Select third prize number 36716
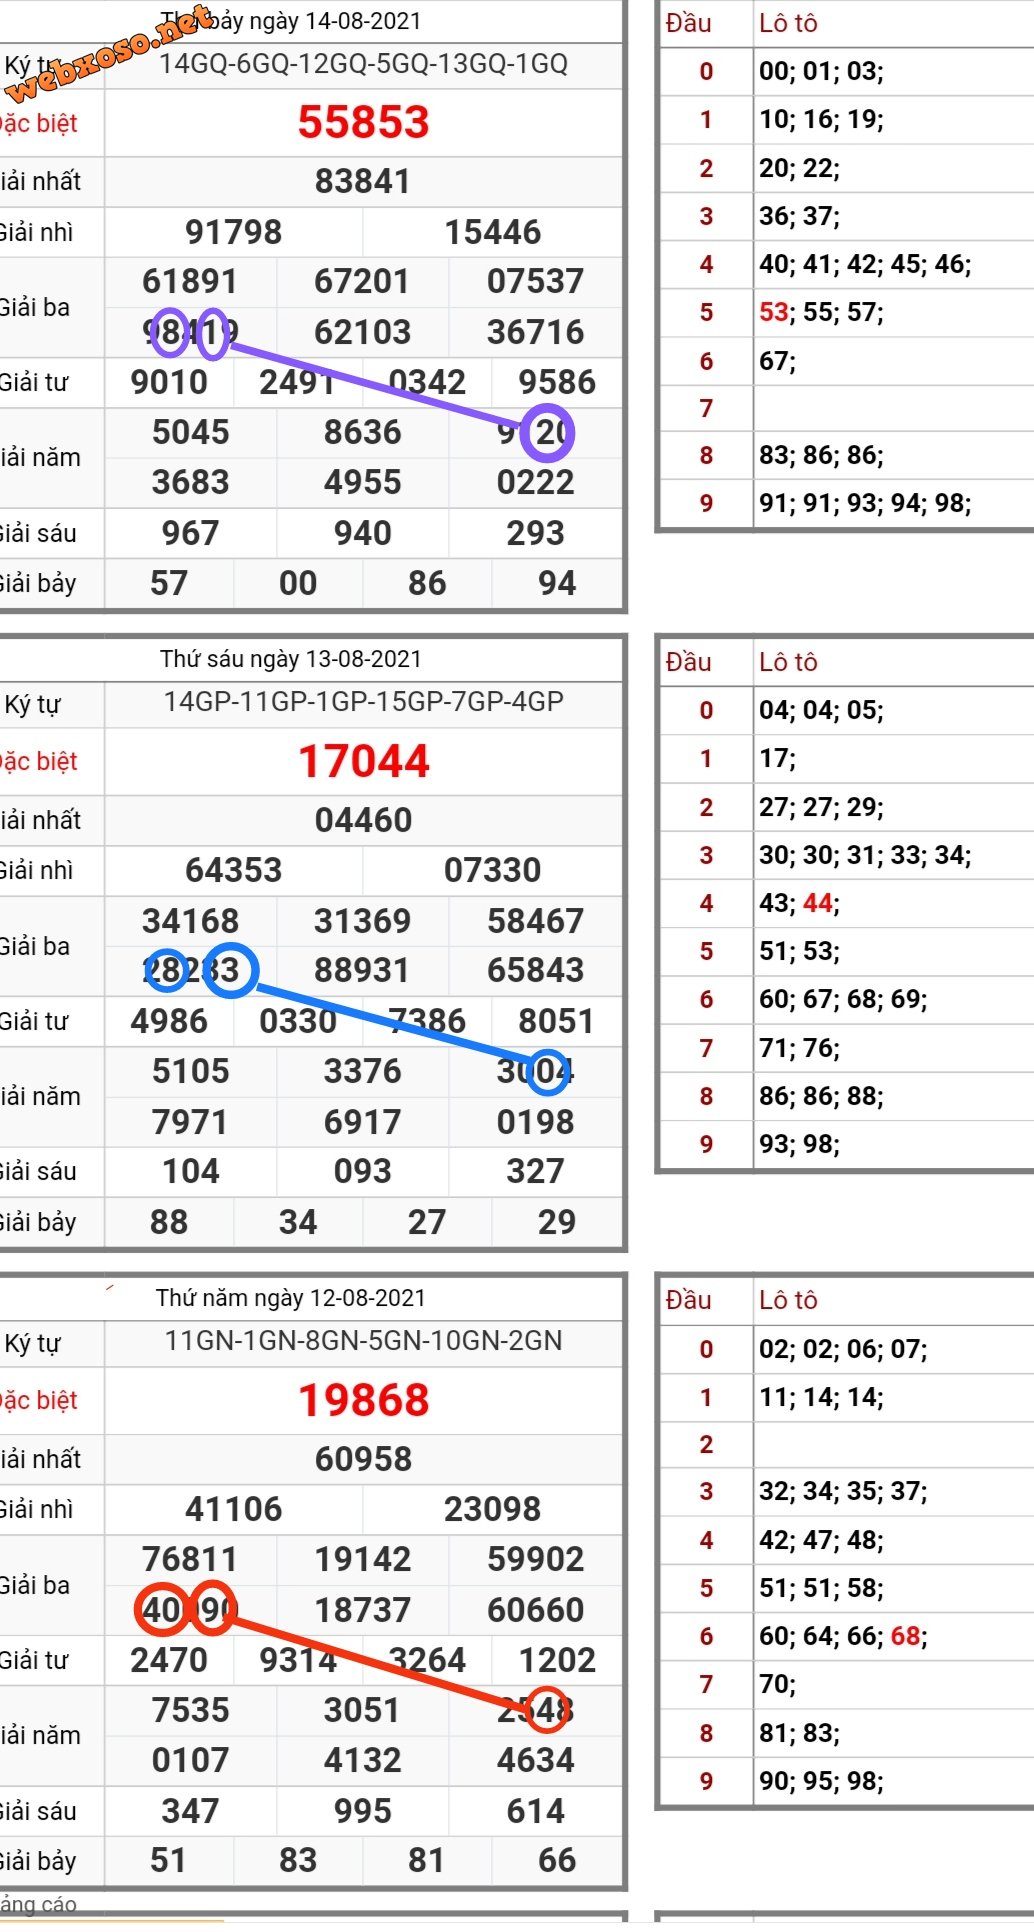This screenshot has width=1034, height=1932. (535, 331)
